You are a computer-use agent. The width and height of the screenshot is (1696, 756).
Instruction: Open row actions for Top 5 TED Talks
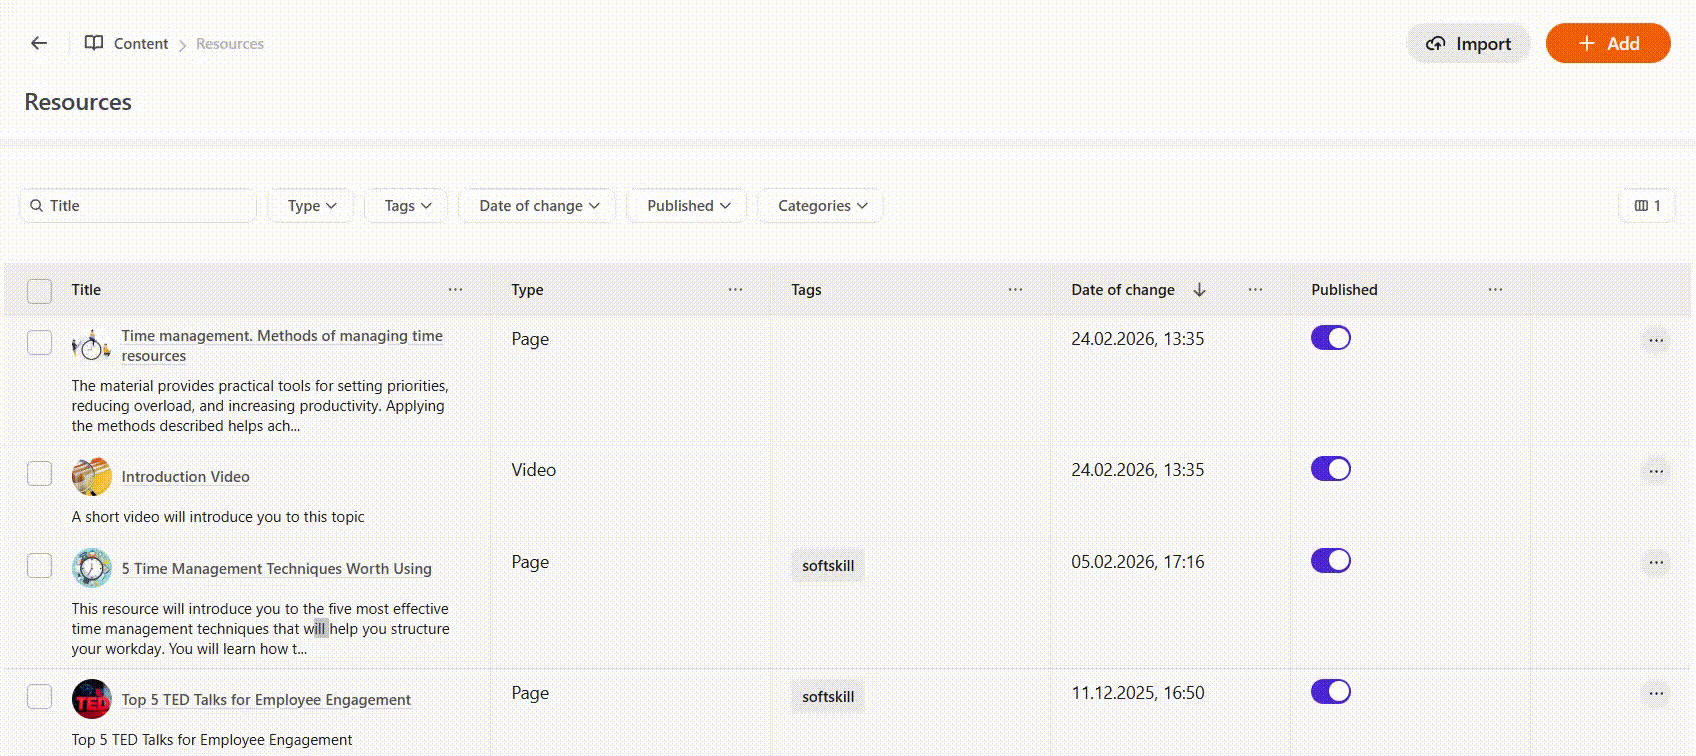(1655, 693)
